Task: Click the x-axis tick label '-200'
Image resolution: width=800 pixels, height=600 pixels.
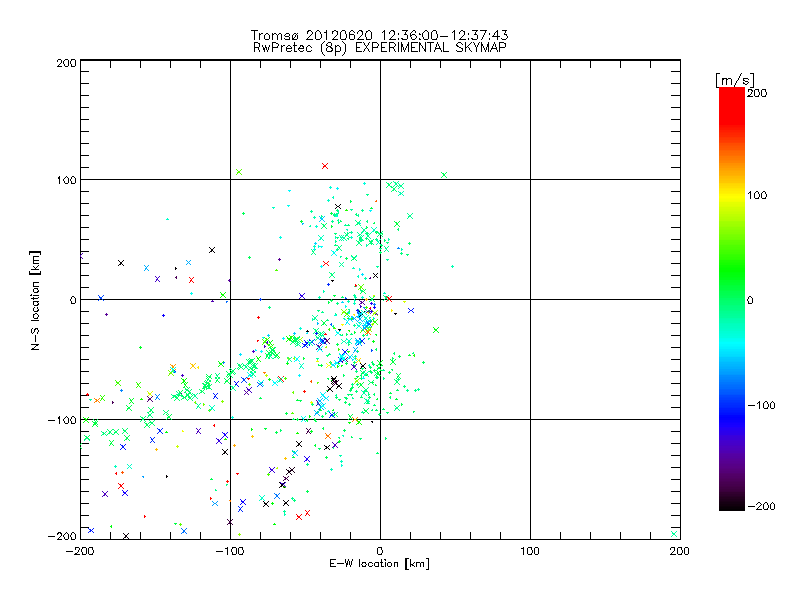Action: point(80,551)
